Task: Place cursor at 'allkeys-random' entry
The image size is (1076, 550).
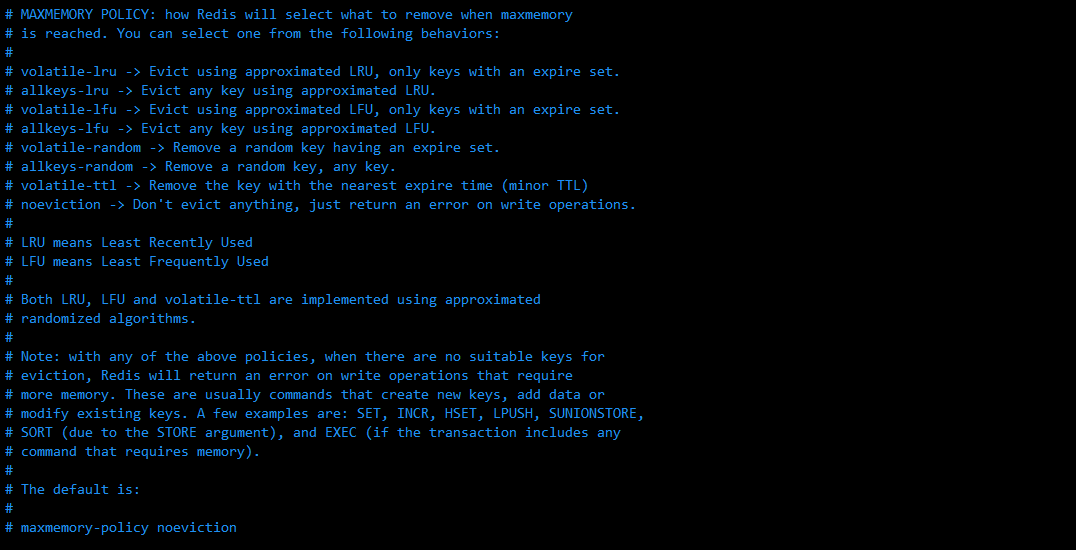Action: point(77,167)
